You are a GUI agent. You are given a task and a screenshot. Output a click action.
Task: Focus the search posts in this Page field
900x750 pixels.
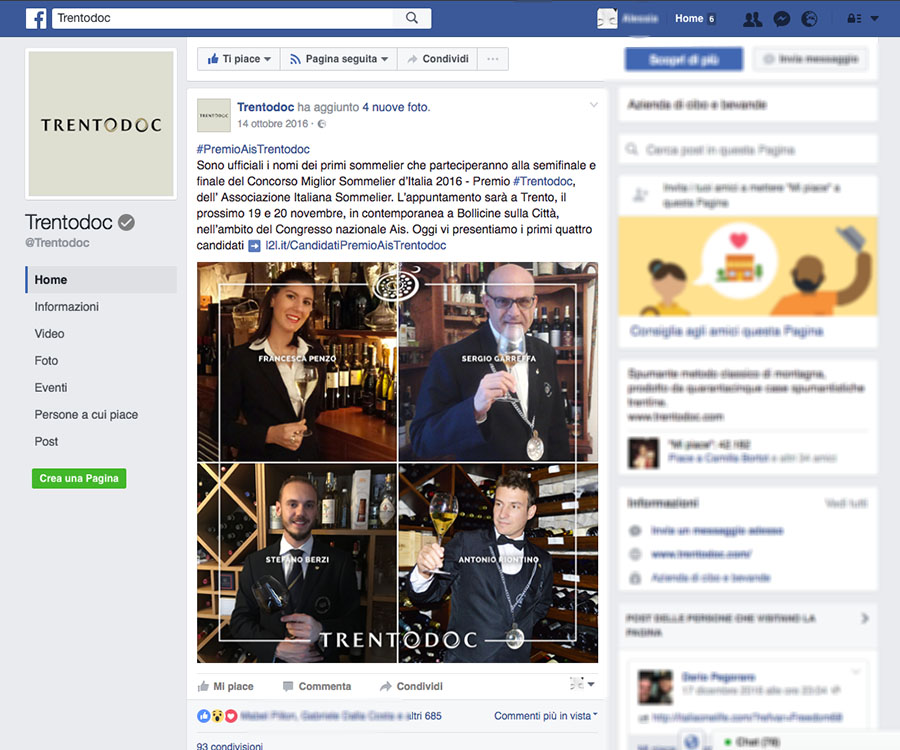click(x=748, y=150)
